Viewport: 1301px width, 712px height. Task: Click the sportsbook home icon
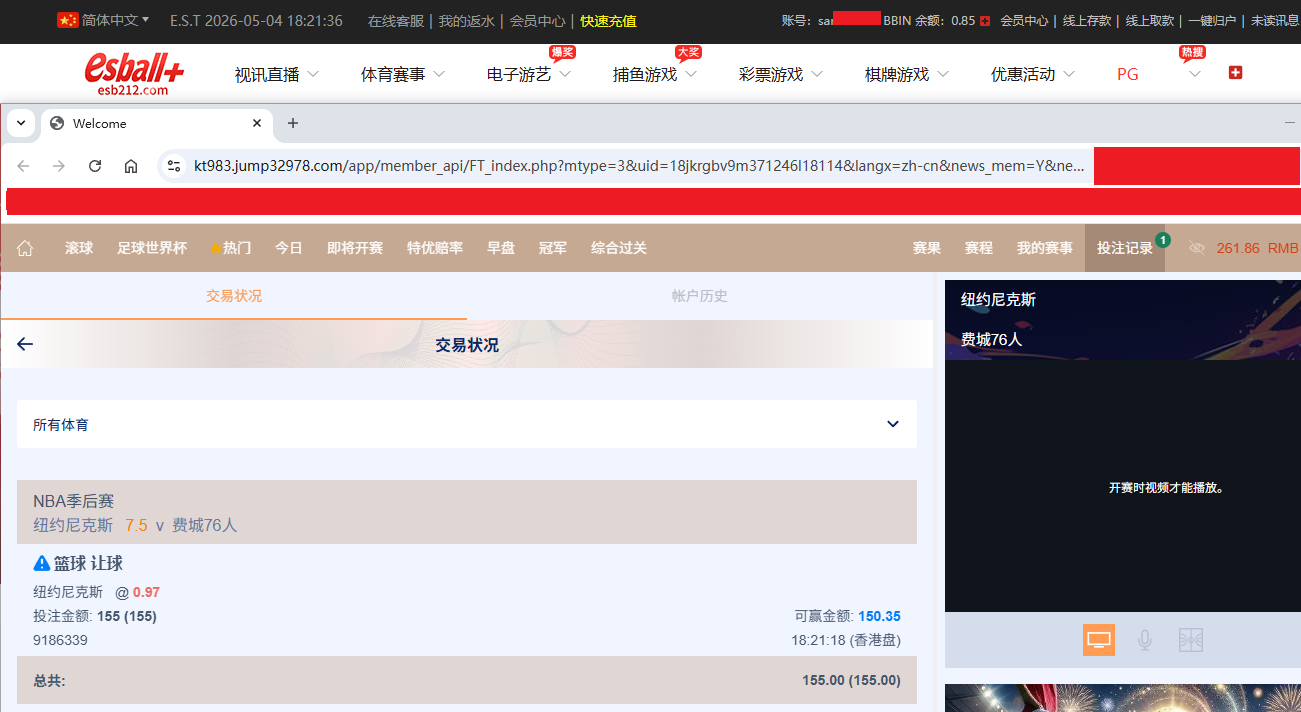coord(25,248)
